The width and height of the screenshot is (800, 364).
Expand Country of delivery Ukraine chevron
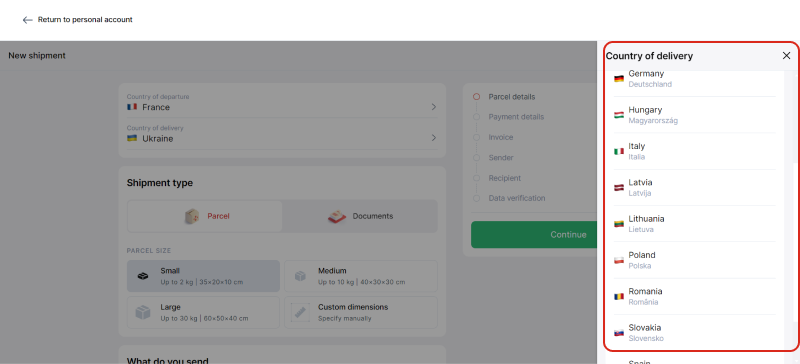(x=434, y=138)
